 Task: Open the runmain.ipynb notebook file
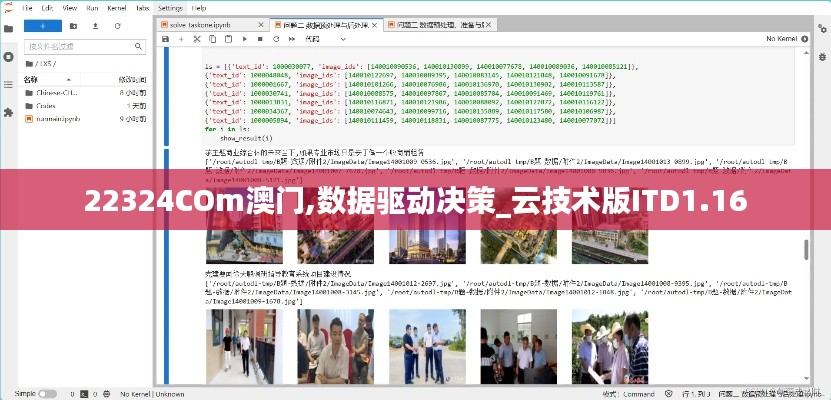(85, 119)
